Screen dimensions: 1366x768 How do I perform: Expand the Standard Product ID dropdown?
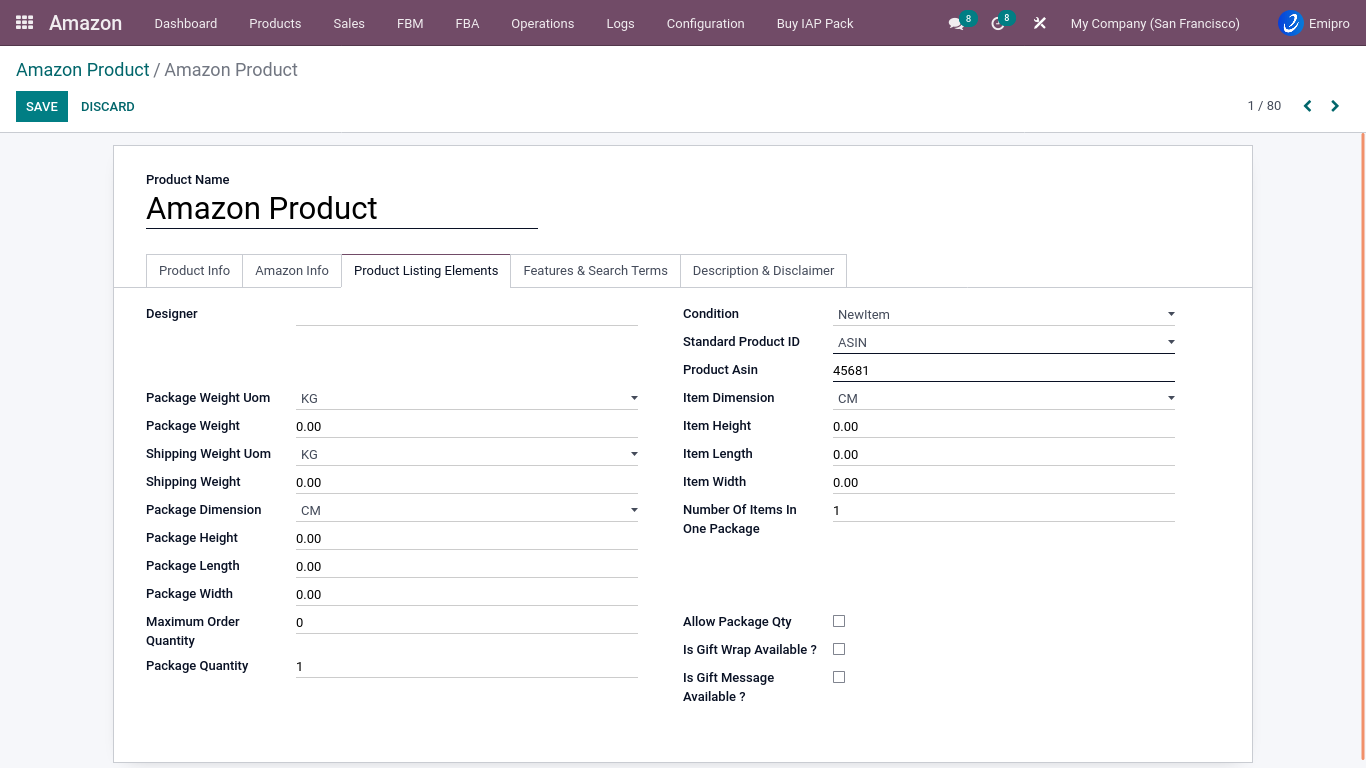pos(1003,342)
